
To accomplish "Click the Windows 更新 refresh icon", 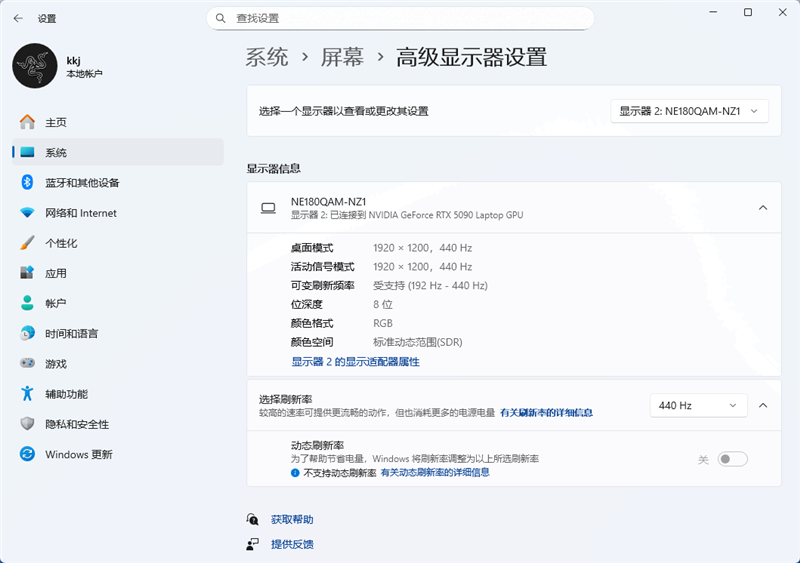I will (27, 454).
